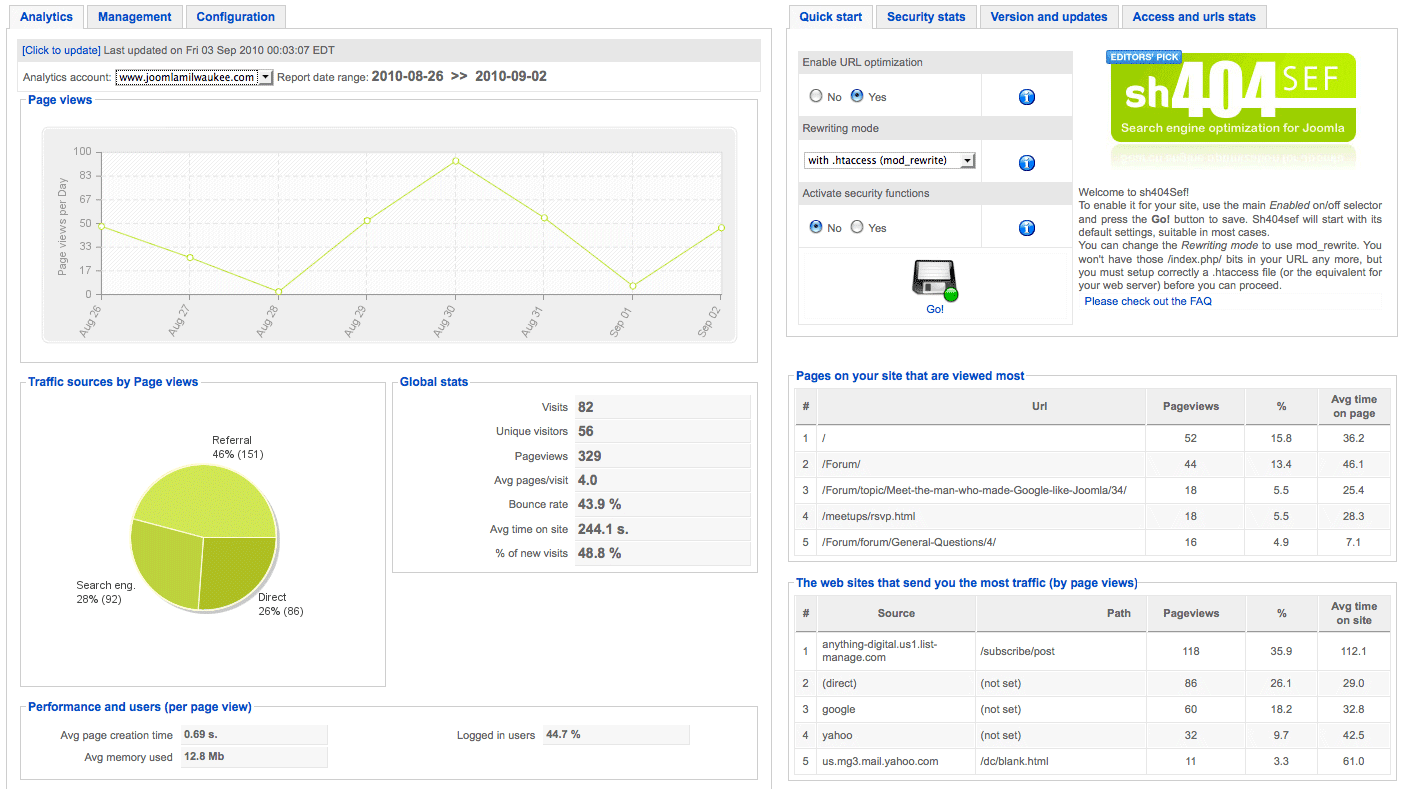Select Yes to activate security functions

[857, 227]
